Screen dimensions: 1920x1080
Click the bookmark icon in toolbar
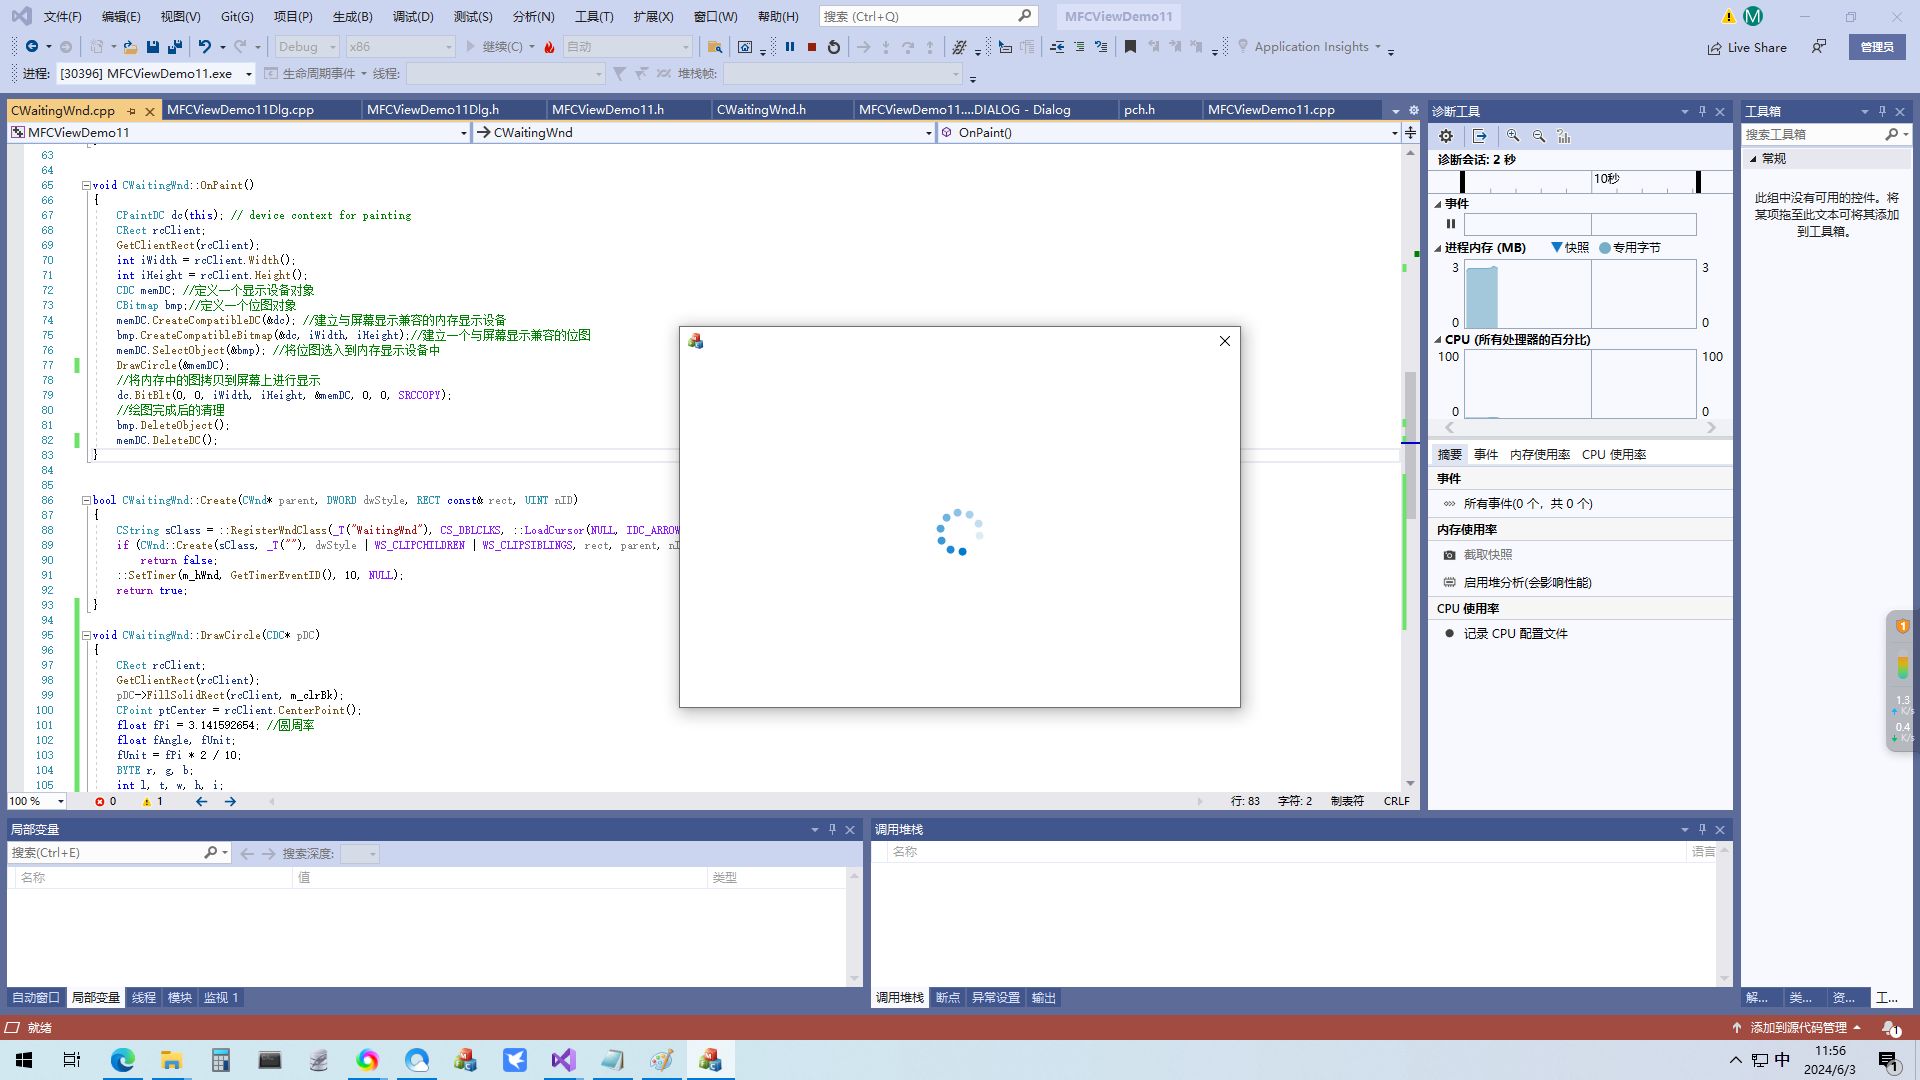tap(1130, 47)
